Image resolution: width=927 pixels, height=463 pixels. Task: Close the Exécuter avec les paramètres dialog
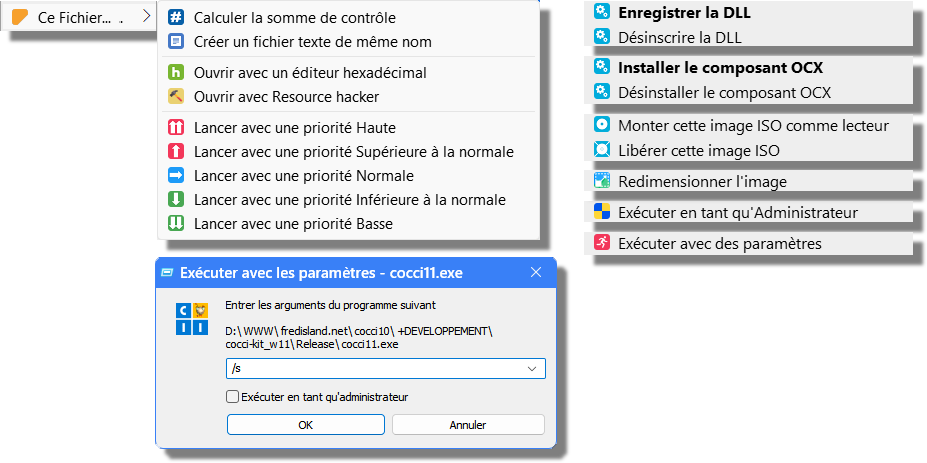click(536, 272)
